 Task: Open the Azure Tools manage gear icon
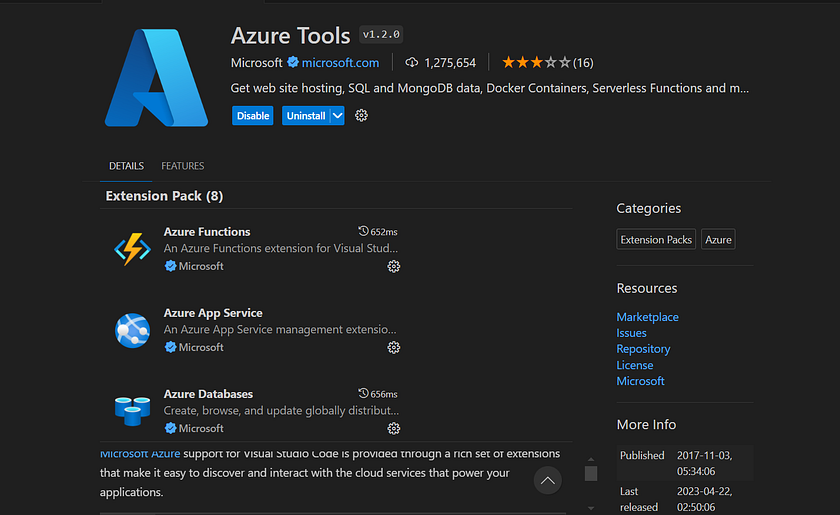coord(362,116)
